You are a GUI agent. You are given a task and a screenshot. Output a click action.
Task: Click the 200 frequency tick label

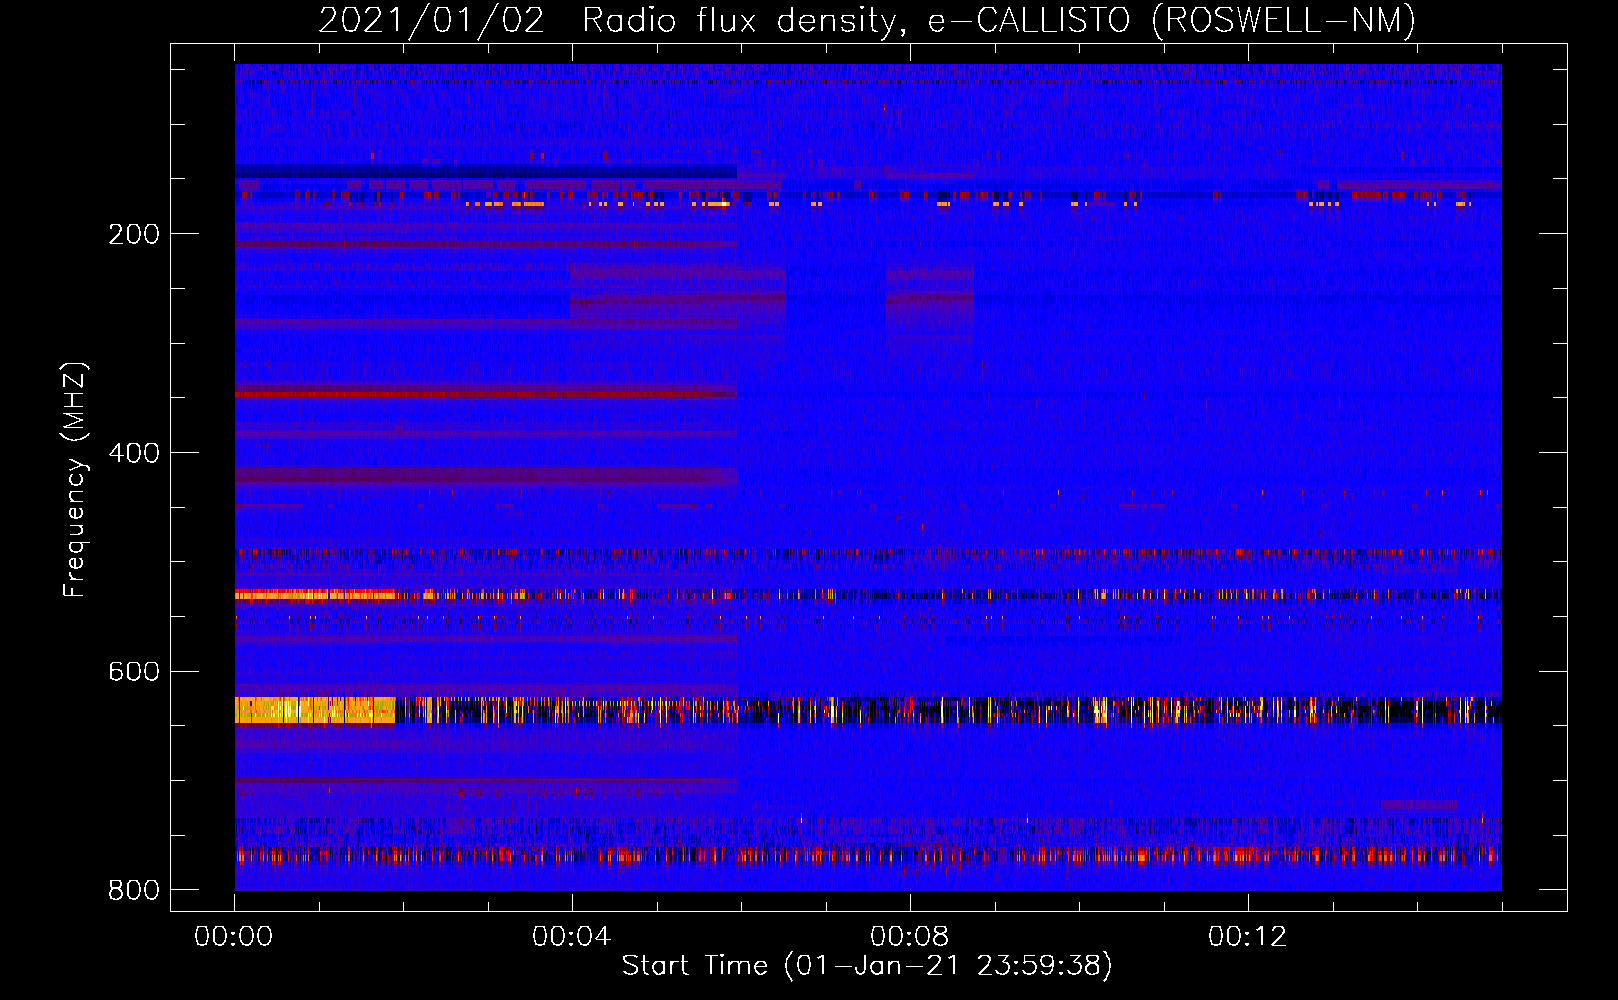point(134,234)
